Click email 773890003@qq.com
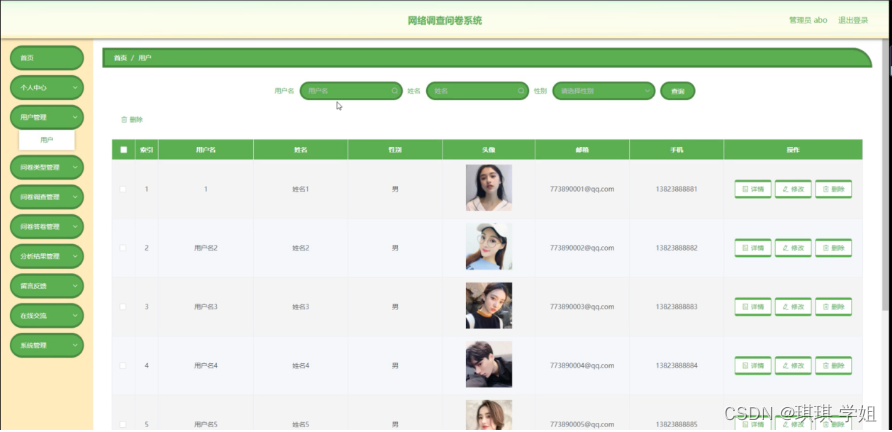The width and height of the screenshot is (892, 432). tap(582, 307)
